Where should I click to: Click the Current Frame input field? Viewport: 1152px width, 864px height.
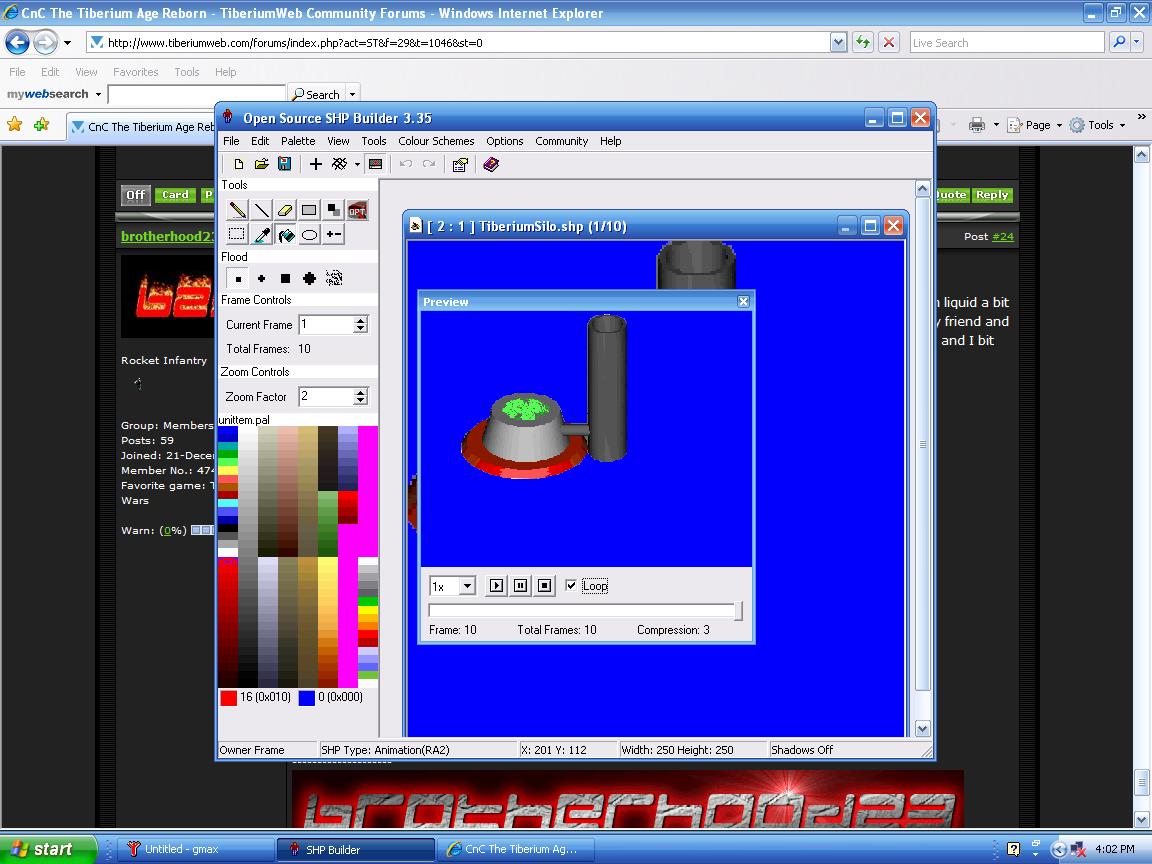(325, 325)
